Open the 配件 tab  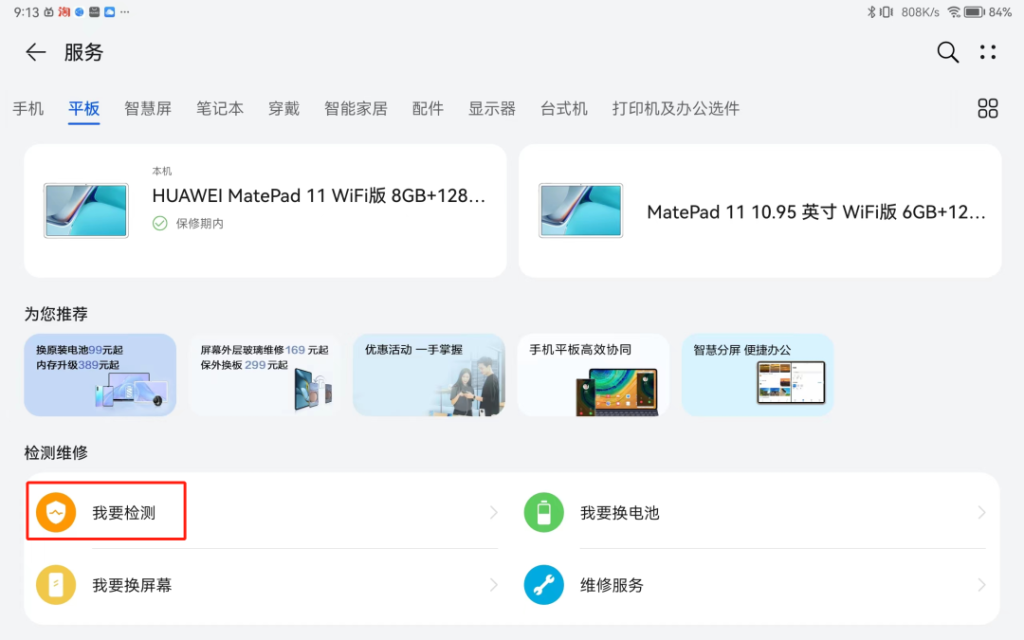click(x=428, y=108)
